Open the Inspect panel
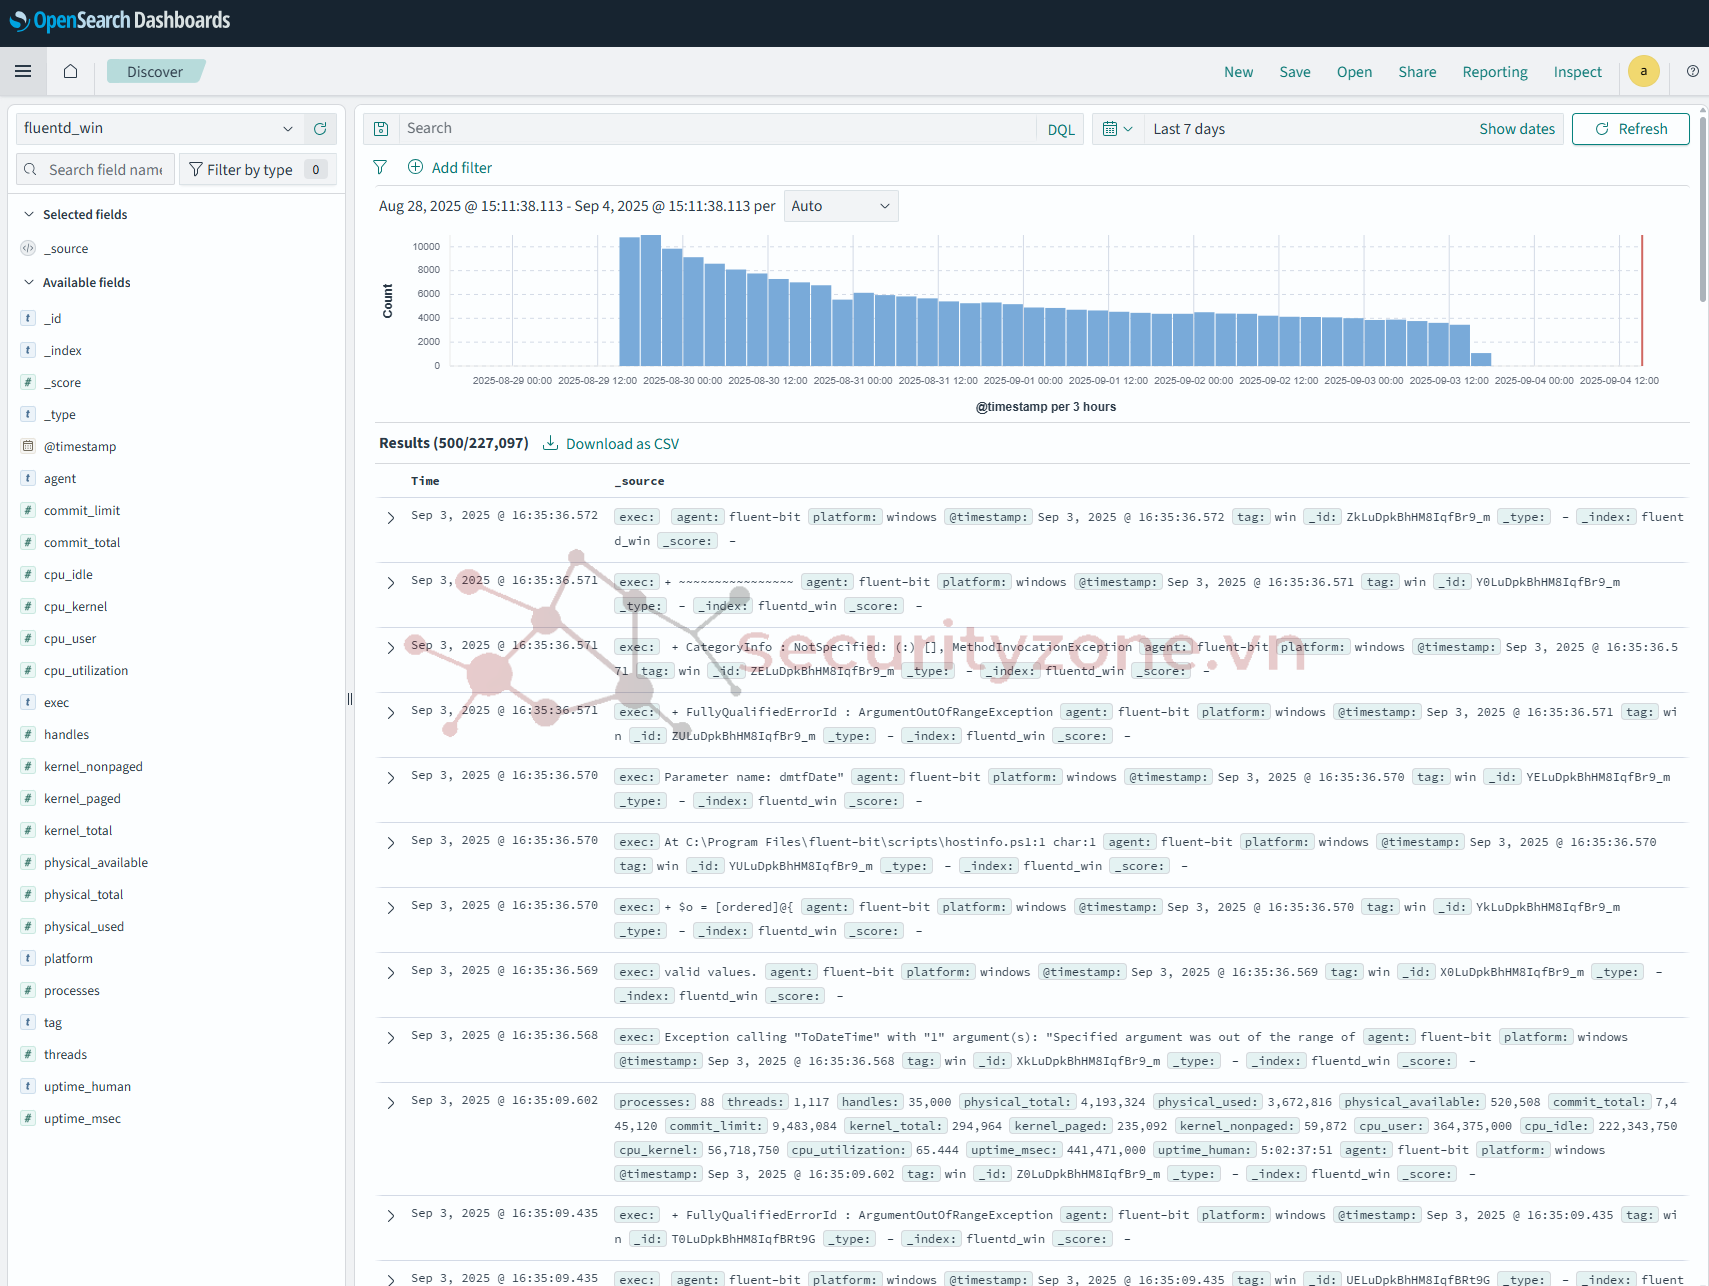 coord(1577,72)
